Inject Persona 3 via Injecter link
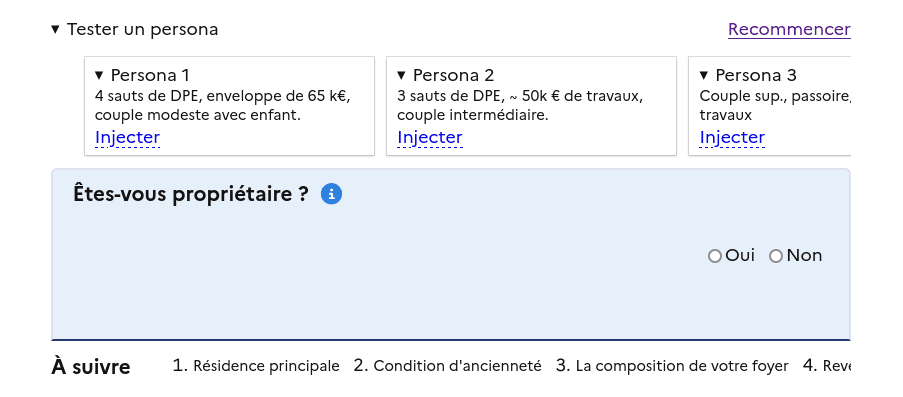The width and height of the screenshot is (903, 397). [x=732, y=137]
